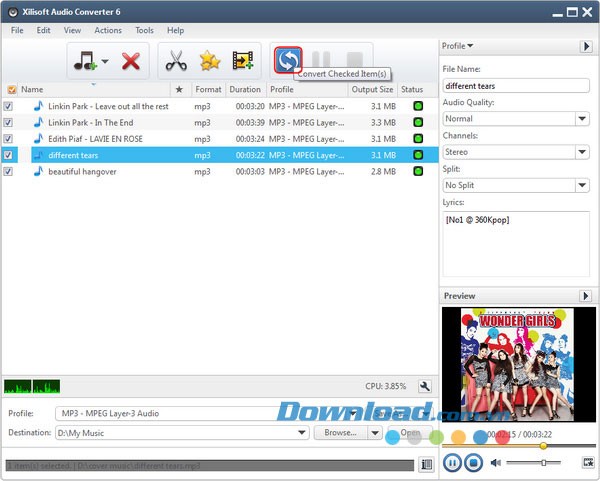Click music note icon of LAVIE EN ROSE
This screenshot has width=600, height=481.
pyautogui.click(x=38, y=139)
